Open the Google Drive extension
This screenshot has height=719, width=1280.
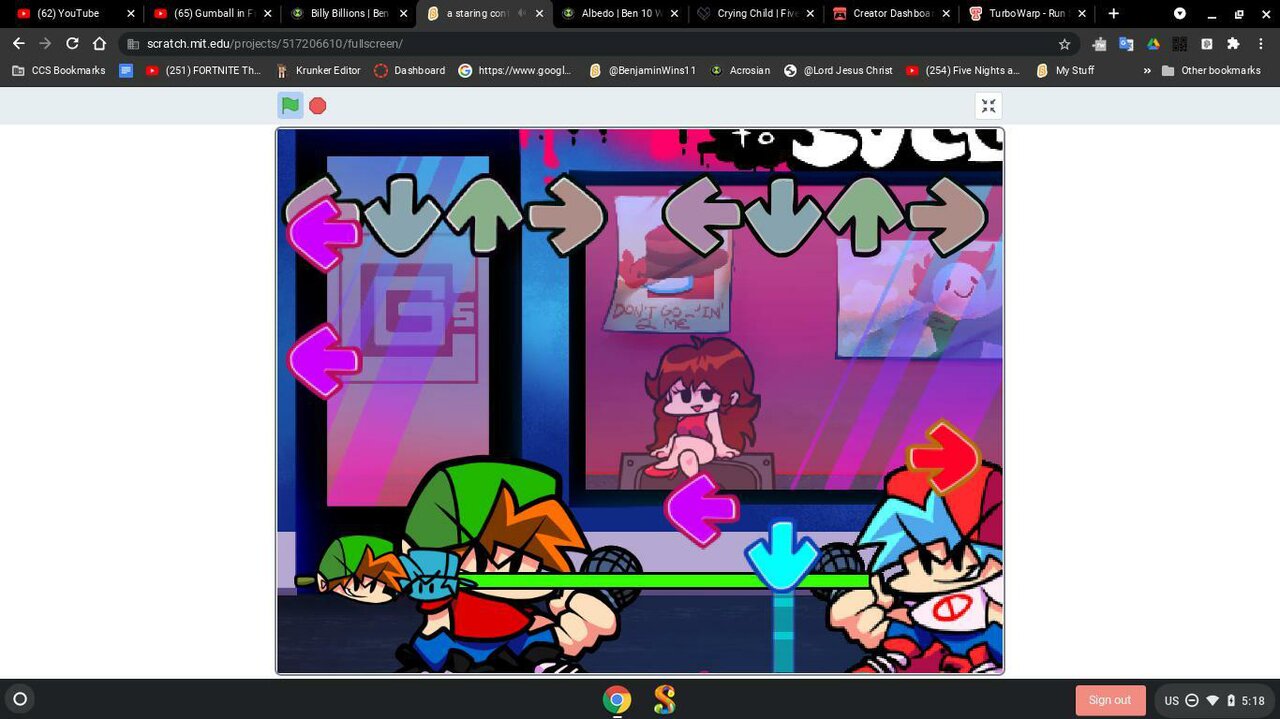pos(1153,44)
